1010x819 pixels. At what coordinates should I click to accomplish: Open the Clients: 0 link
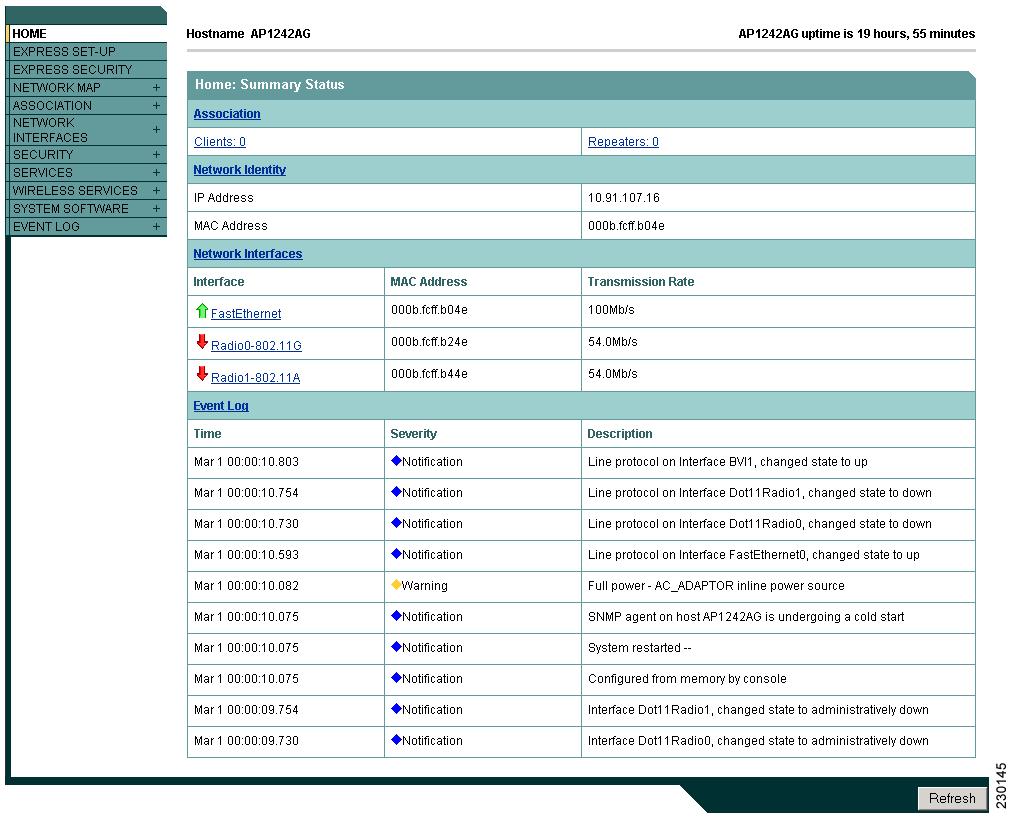pos(219,142)
